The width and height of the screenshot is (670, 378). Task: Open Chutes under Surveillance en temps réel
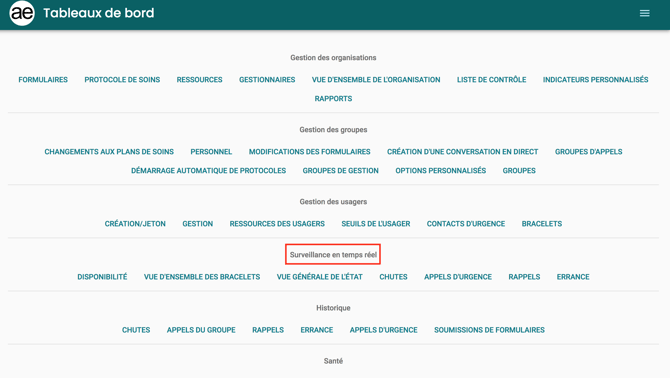[x=393, y=277]
